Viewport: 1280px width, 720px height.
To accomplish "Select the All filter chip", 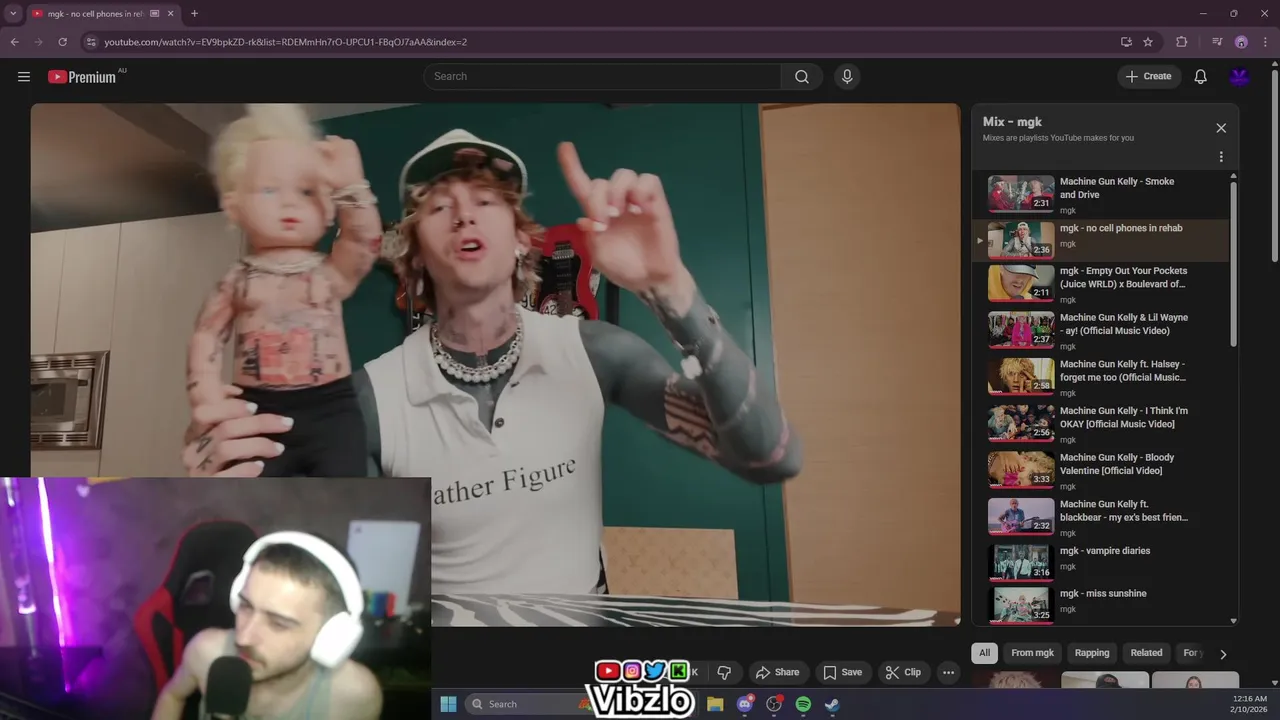I will 984,653.
